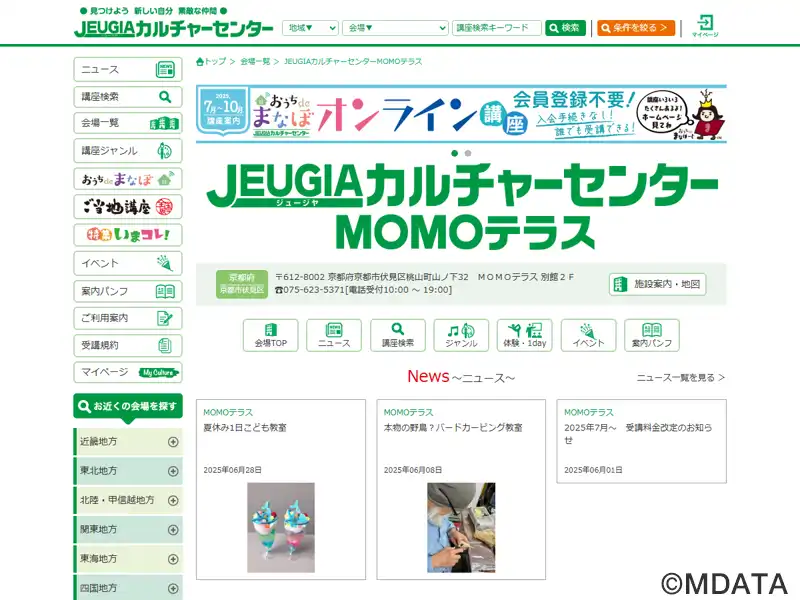
Task: Click the おうちdeまなぼ sidebar banner
Action: click(128, 179)
